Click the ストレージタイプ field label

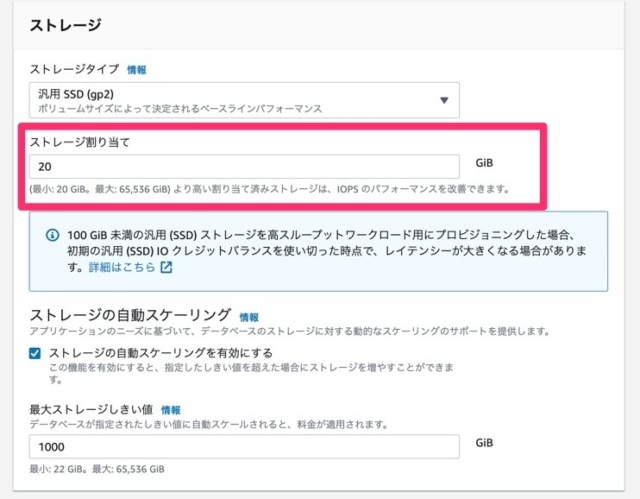[x=73, y=71]
